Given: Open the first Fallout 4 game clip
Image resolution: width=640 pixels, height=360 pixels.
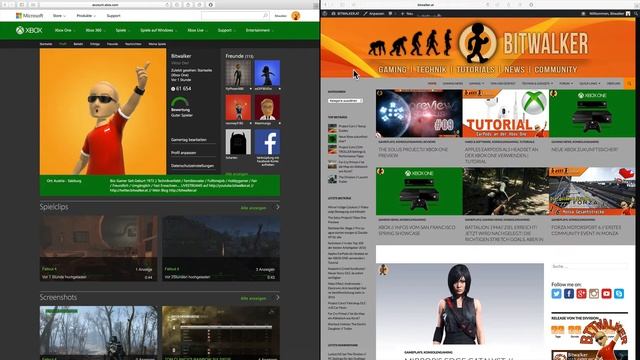Looking at the screenshot, I should 98,248.
